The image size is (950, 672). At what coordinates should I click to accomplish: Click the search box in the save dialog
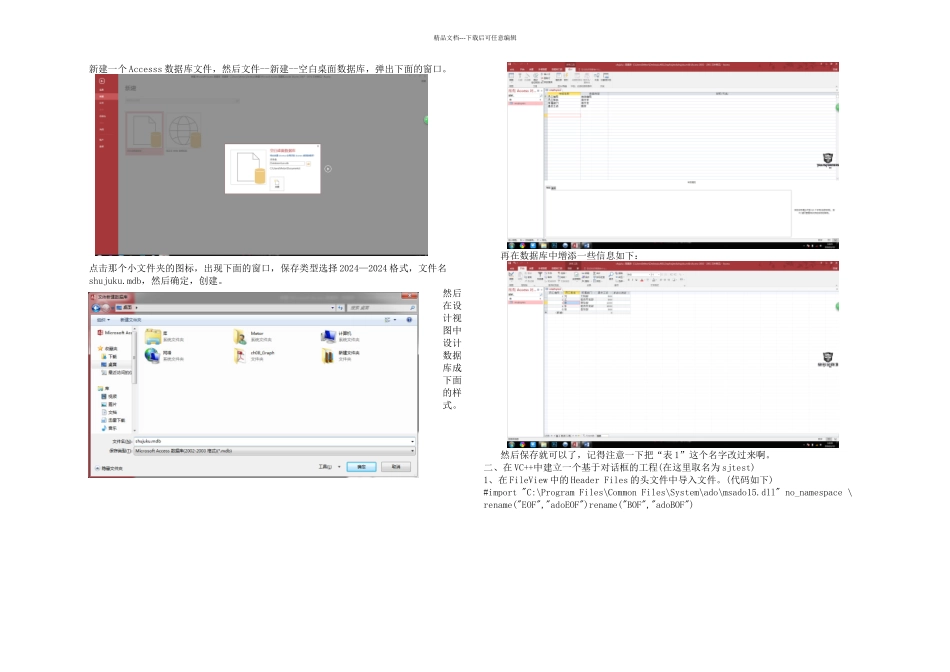(x=382, y=308)
